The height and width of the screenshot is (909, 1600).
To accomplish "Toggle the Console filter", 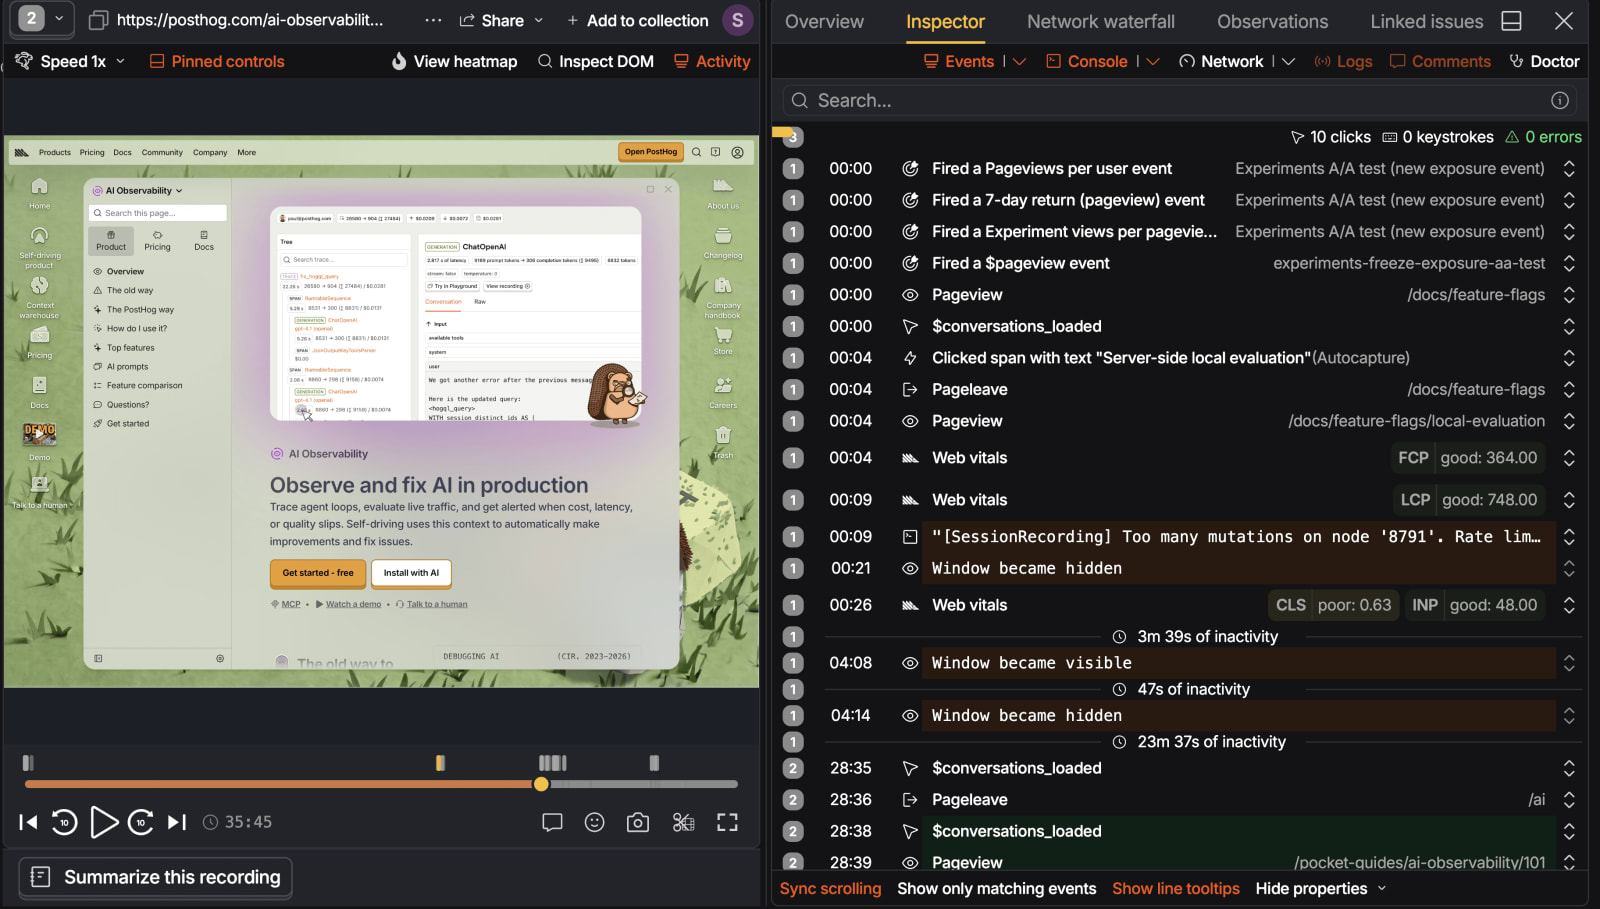I will coord(1087,61).
